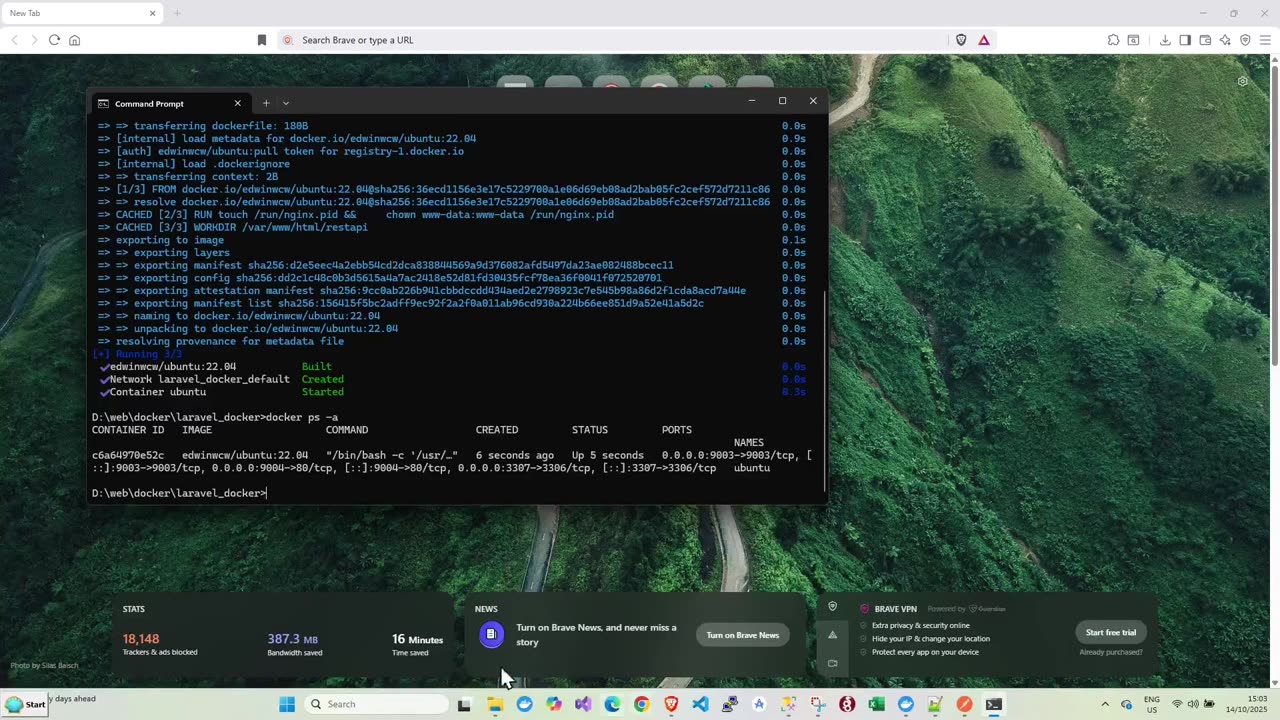This screenshot has width=1280, height=720.
Task: Open the new tab page customize gear
Action: click(x=1242, y=81)
